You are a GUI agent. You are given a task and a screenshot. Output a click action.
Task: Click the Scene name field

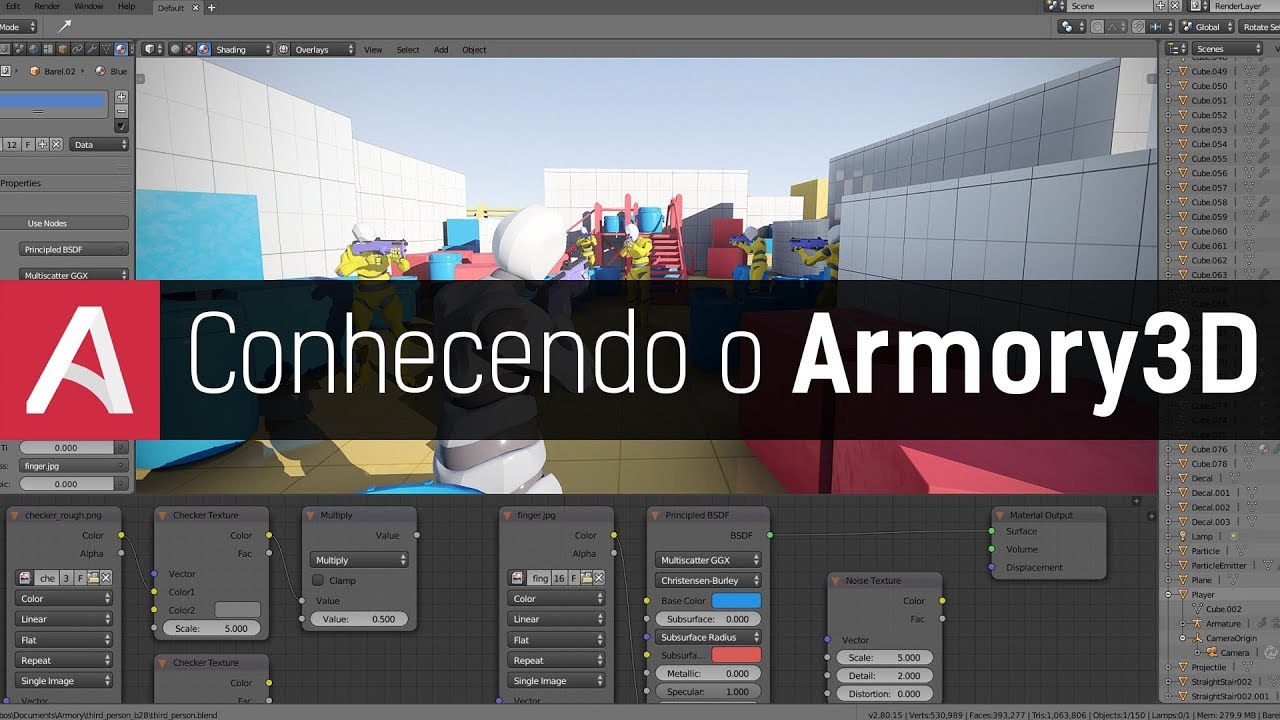[1110, 6]
